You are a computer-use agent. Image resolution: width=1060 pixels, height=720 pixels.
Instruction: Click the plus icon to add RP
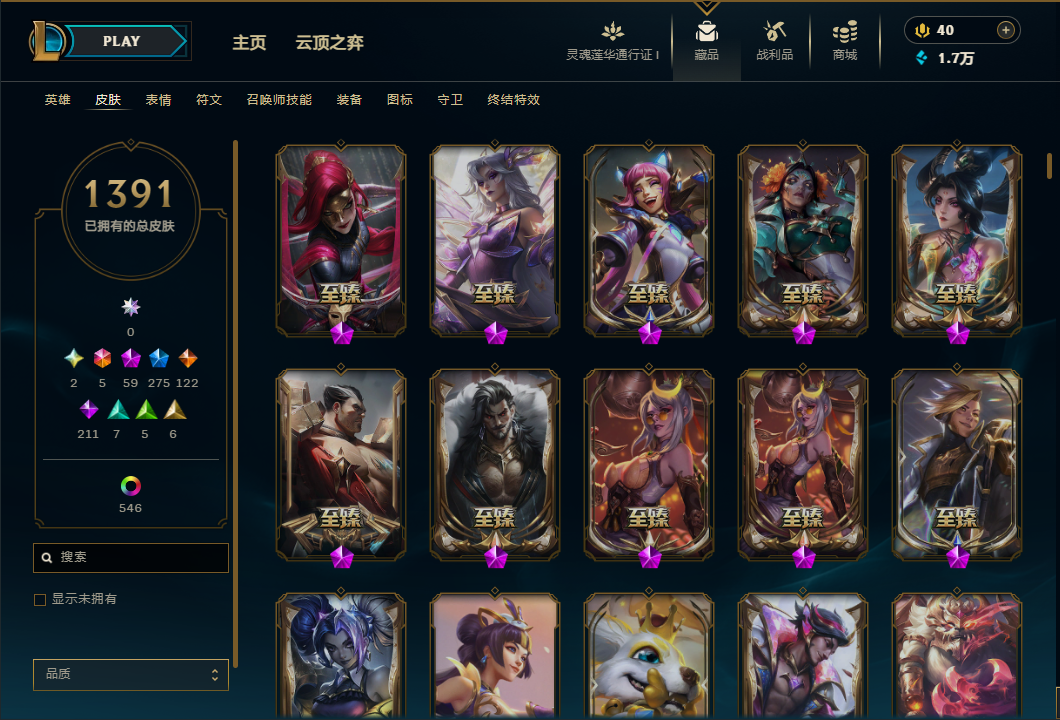1006,30
